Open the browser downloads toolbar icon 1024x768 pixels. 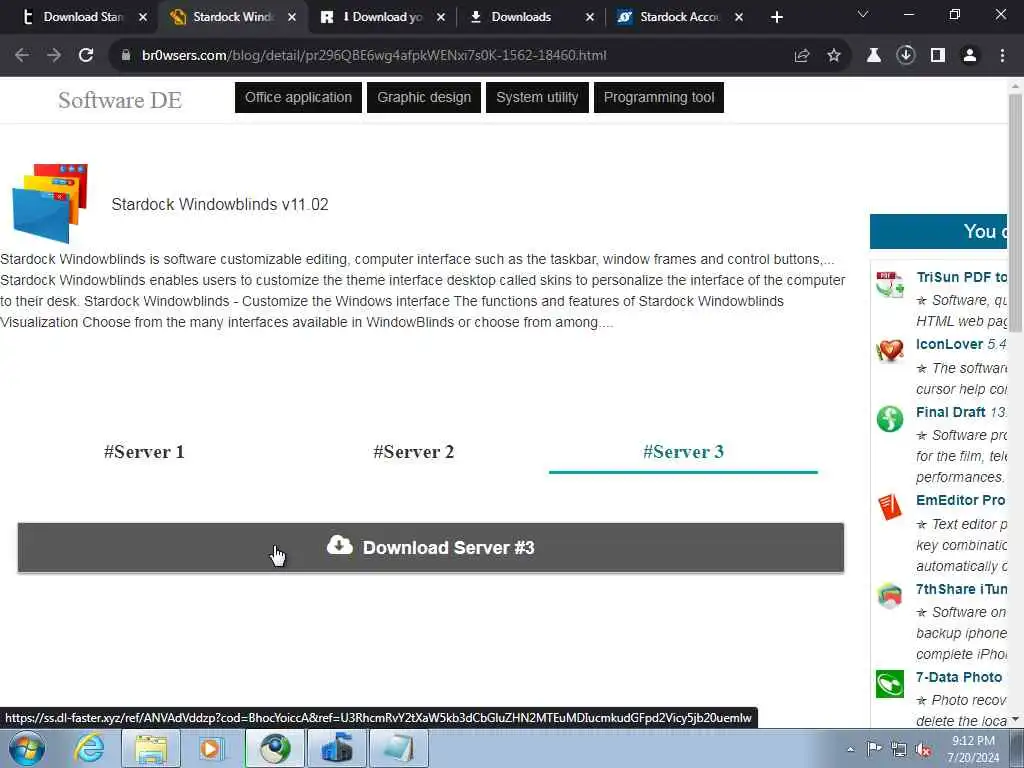coord(905,56)
